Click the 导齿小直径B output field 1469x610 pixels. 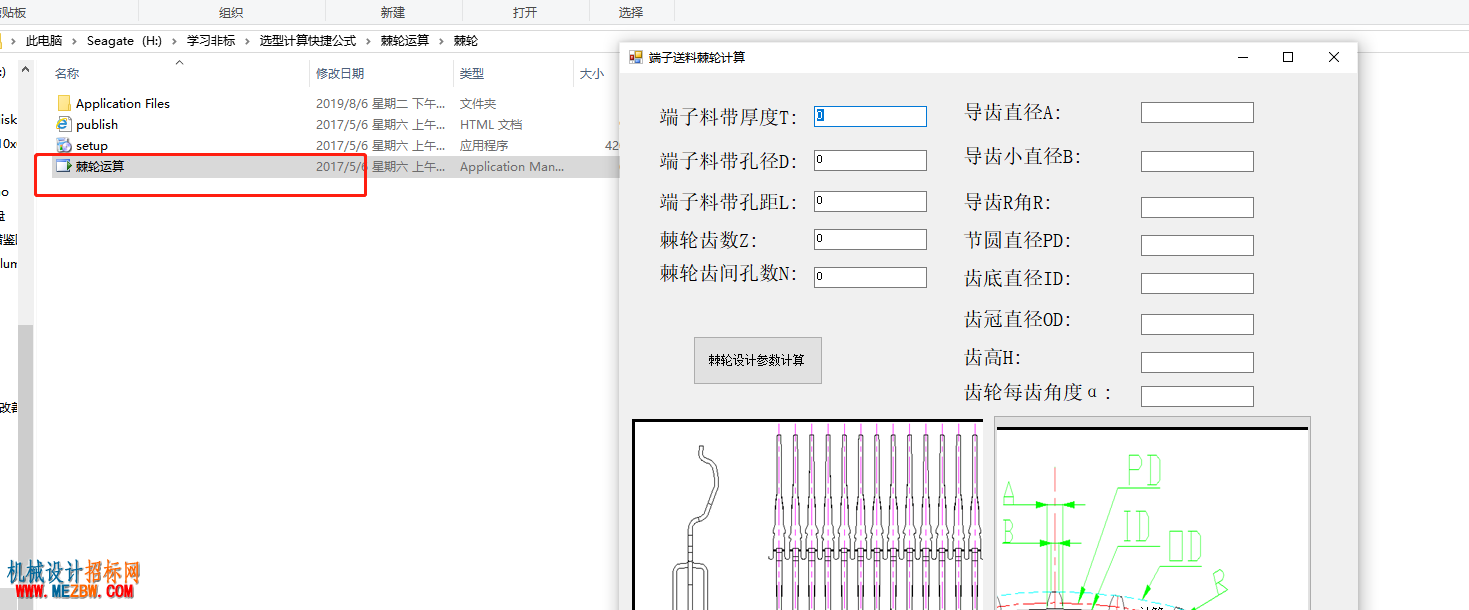(x=1197, y=161)
